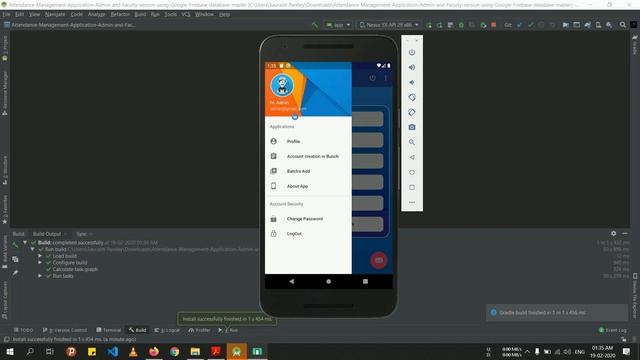Take emulator screenshot with camera icon
Viewport: 640px width, 360px height.
(412, 127)
